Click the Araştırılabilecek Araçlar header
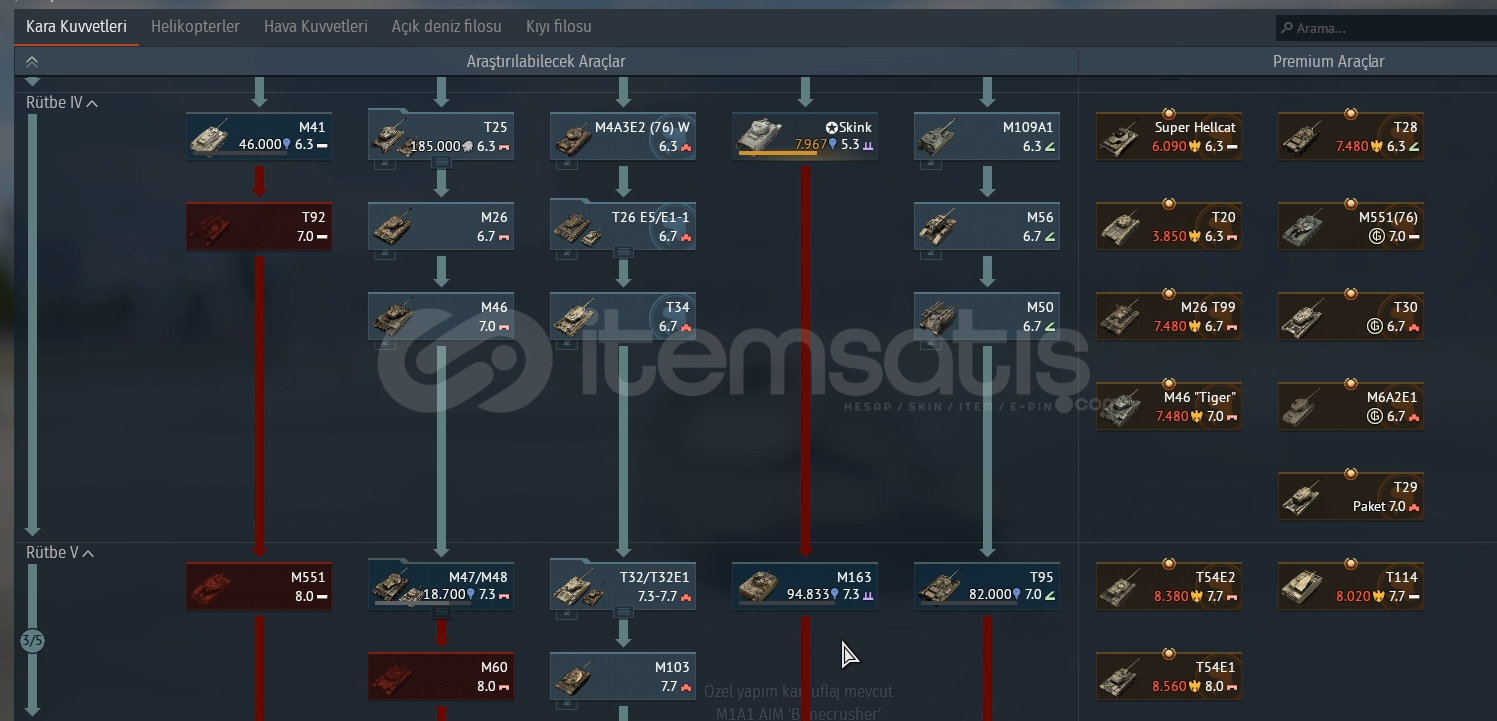1497x721 pixels. (546, 62)
